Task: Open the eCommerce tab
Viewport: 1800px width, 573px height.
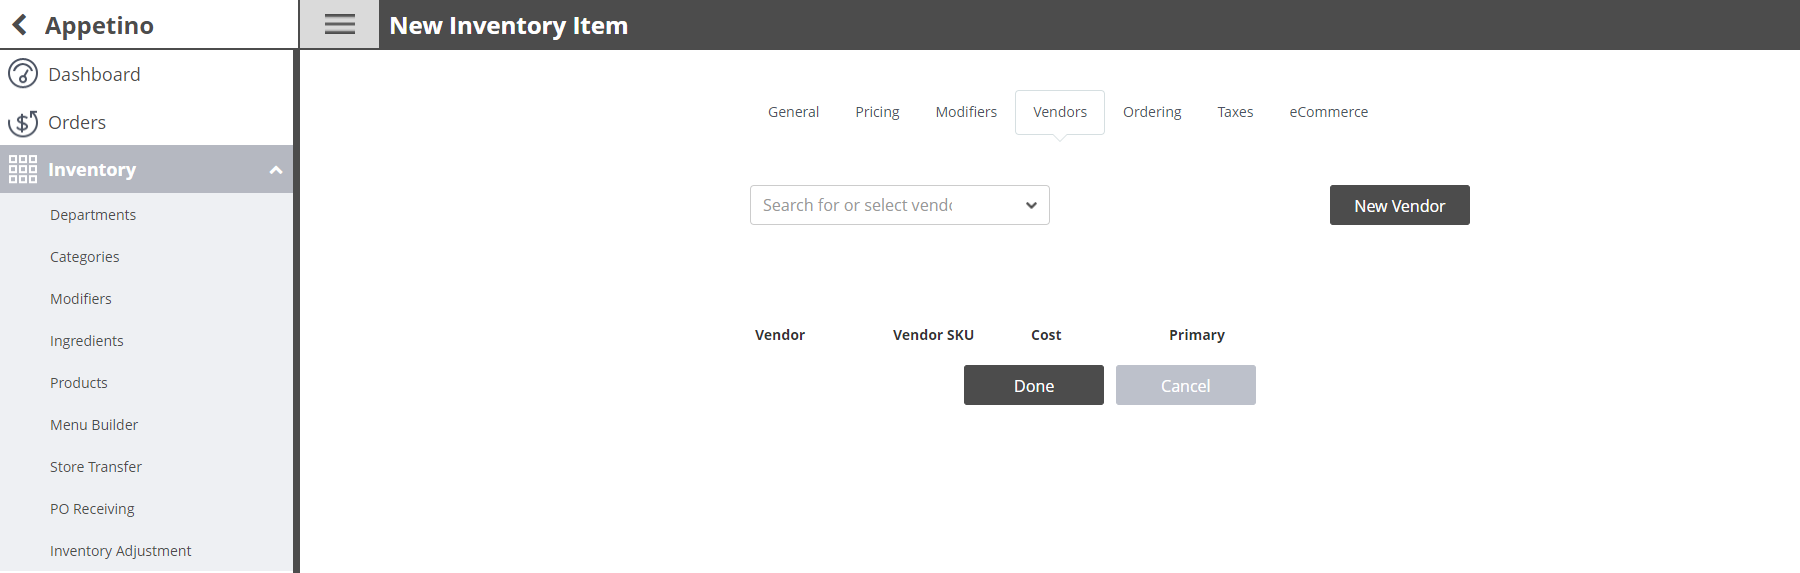Action: 1328,112
